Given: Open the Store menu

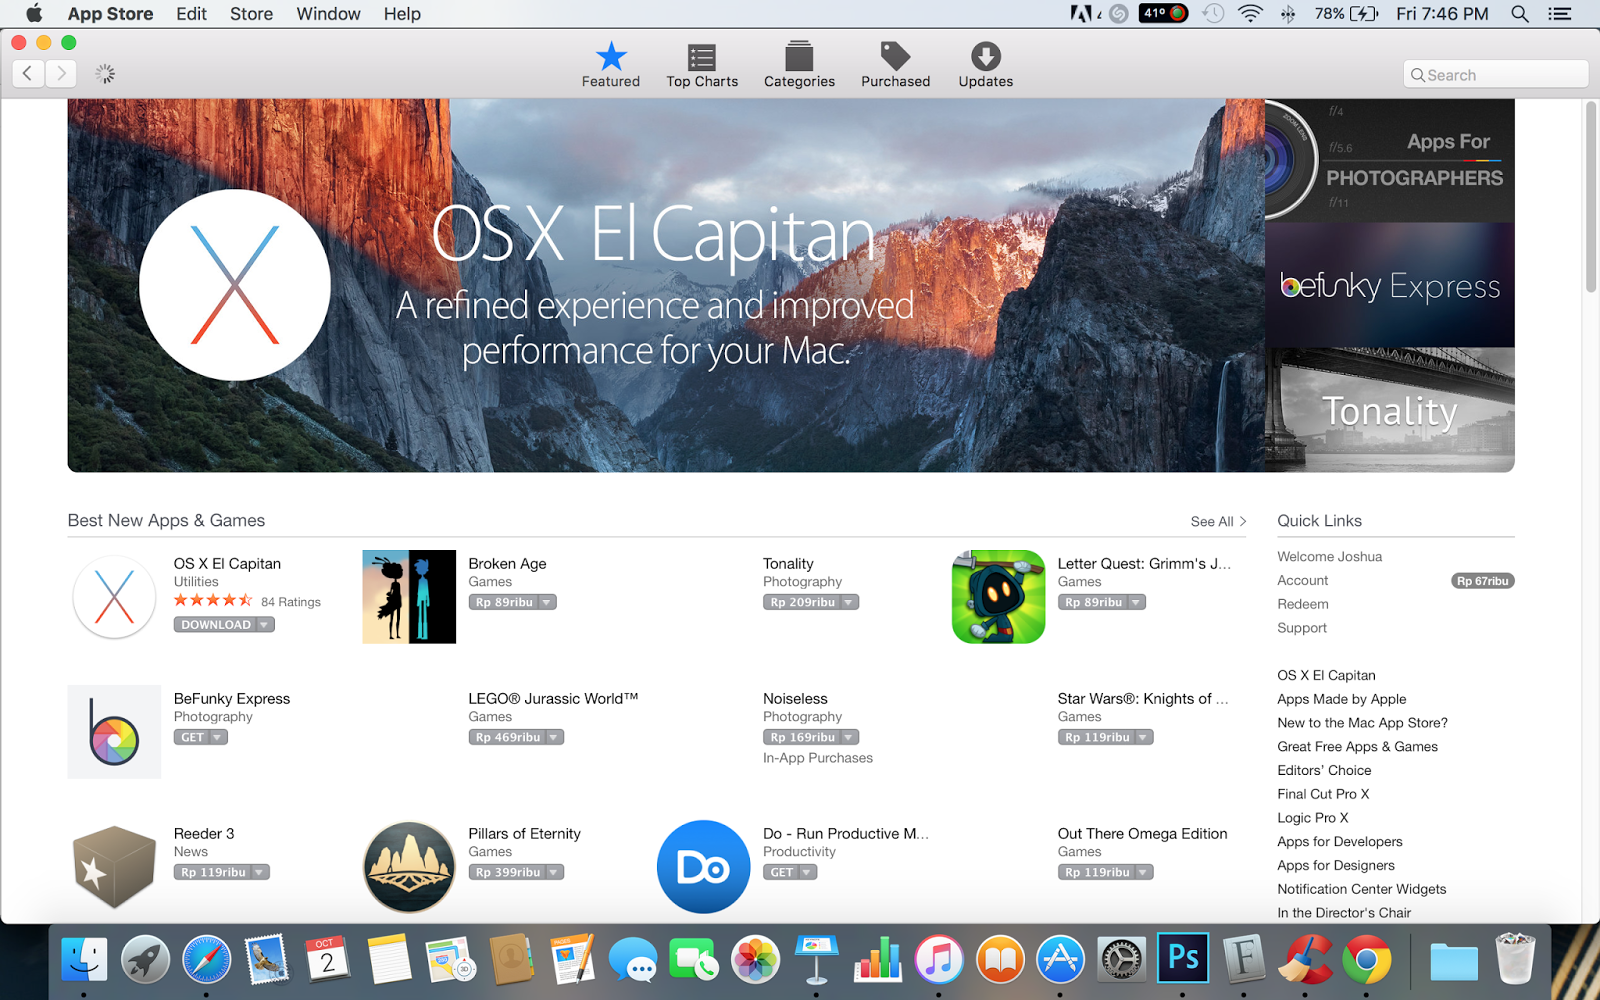Looking at the screenshot, I should (251, 14).
